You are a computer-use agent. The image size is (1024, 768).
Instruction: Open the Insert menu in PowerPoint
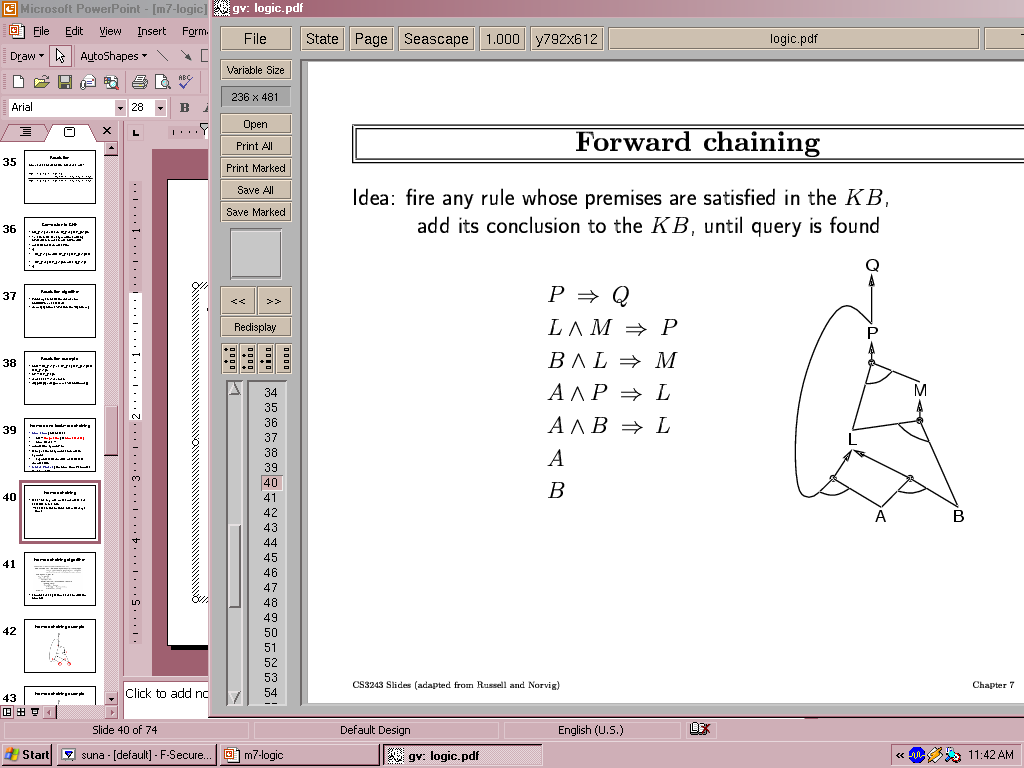click(152, 31)
